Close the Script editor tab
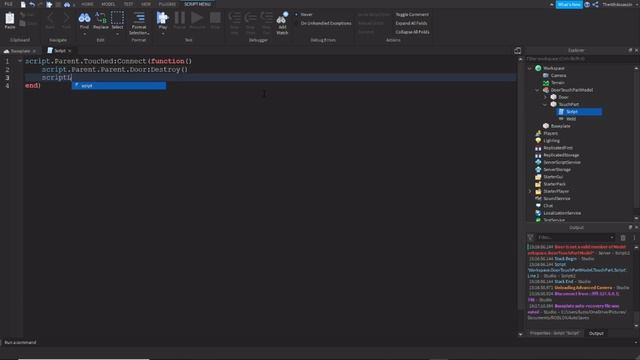 [x=69, y=51]
